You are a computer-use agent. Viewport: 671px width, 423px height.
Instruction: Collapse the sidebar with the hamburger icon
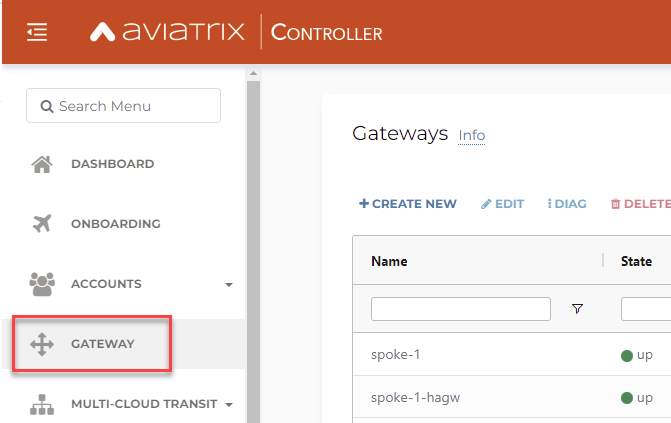37,32
